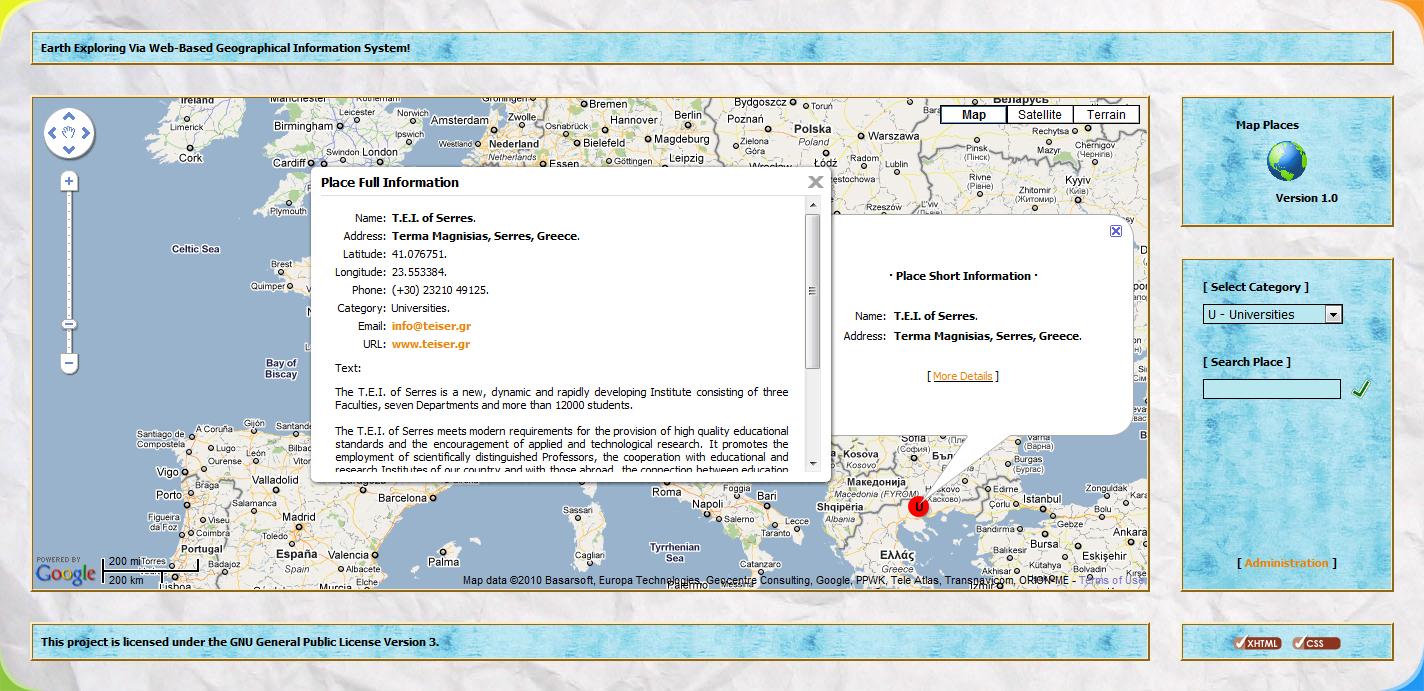The height and width of the screenshot is (691, 1424).
Task: Open the More Details link
Action: (x=962, y=376)
